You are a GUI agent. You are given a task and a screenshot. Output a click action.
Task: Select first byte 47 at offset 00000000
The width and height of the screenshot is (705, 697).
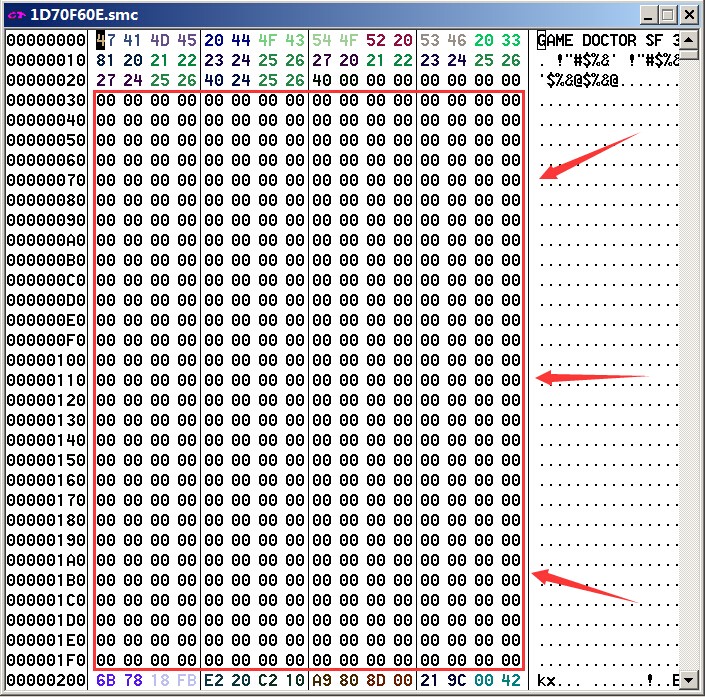pos(105,41)
